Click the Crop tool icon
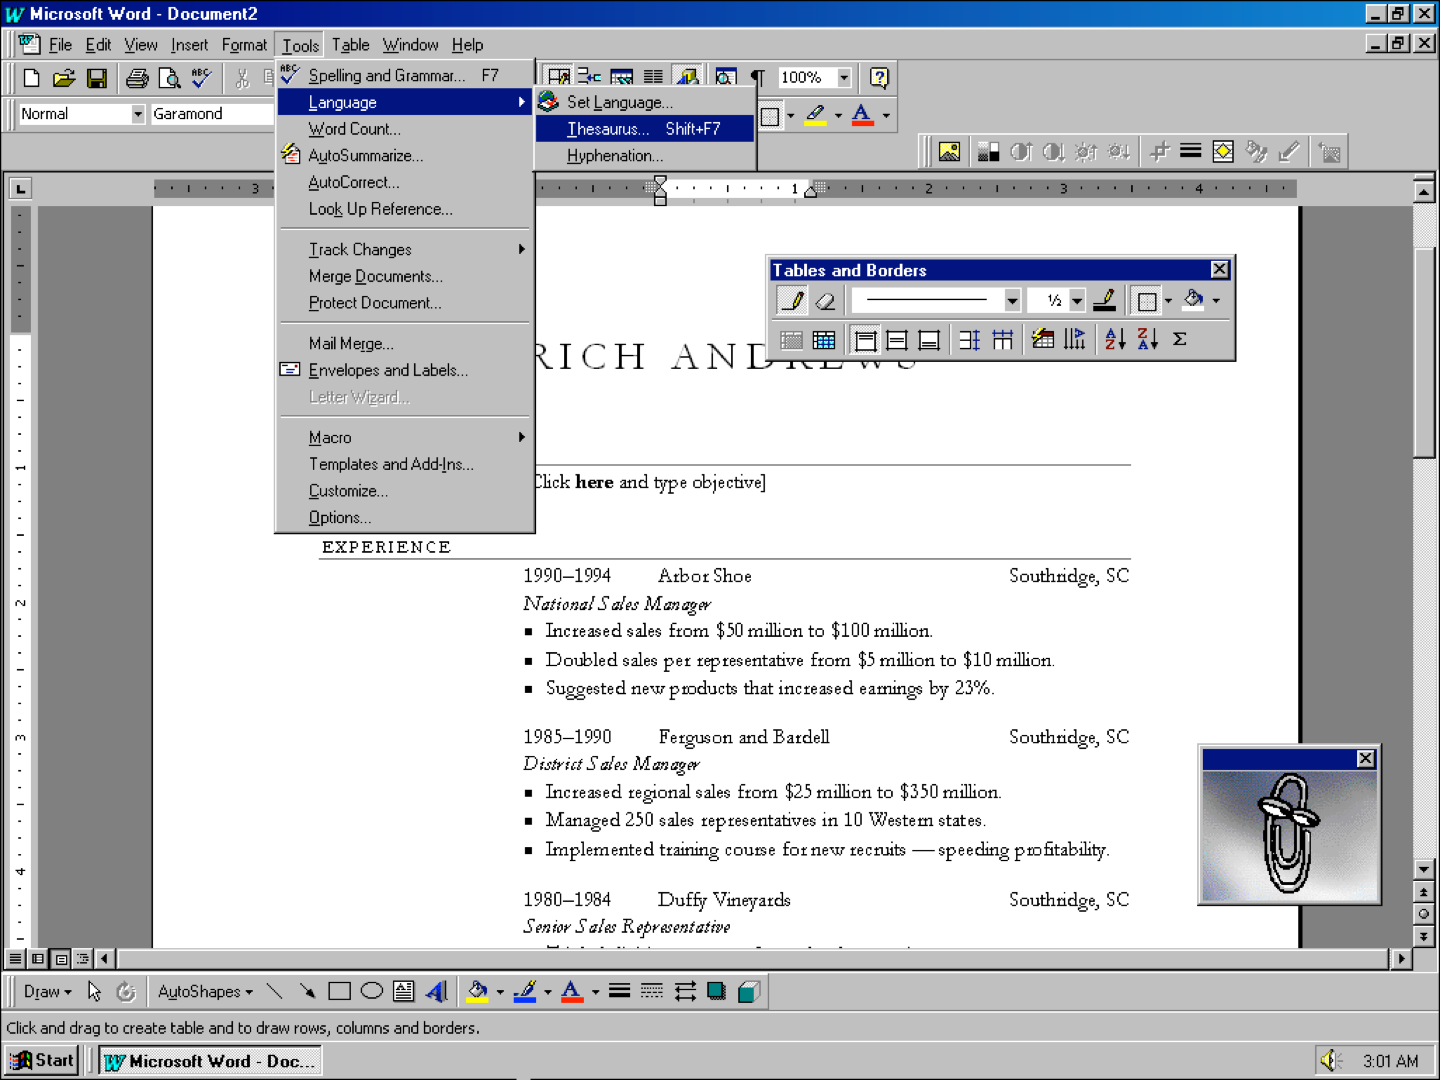 (x=1159, y=152)
